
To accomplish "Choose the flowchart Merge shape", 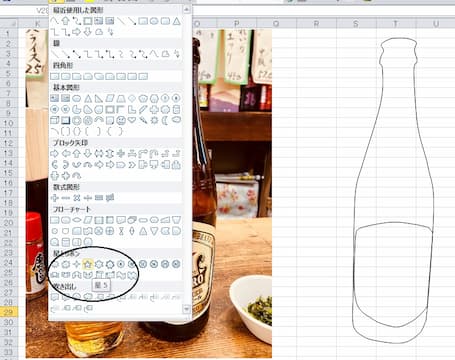I will coord(154,231).
